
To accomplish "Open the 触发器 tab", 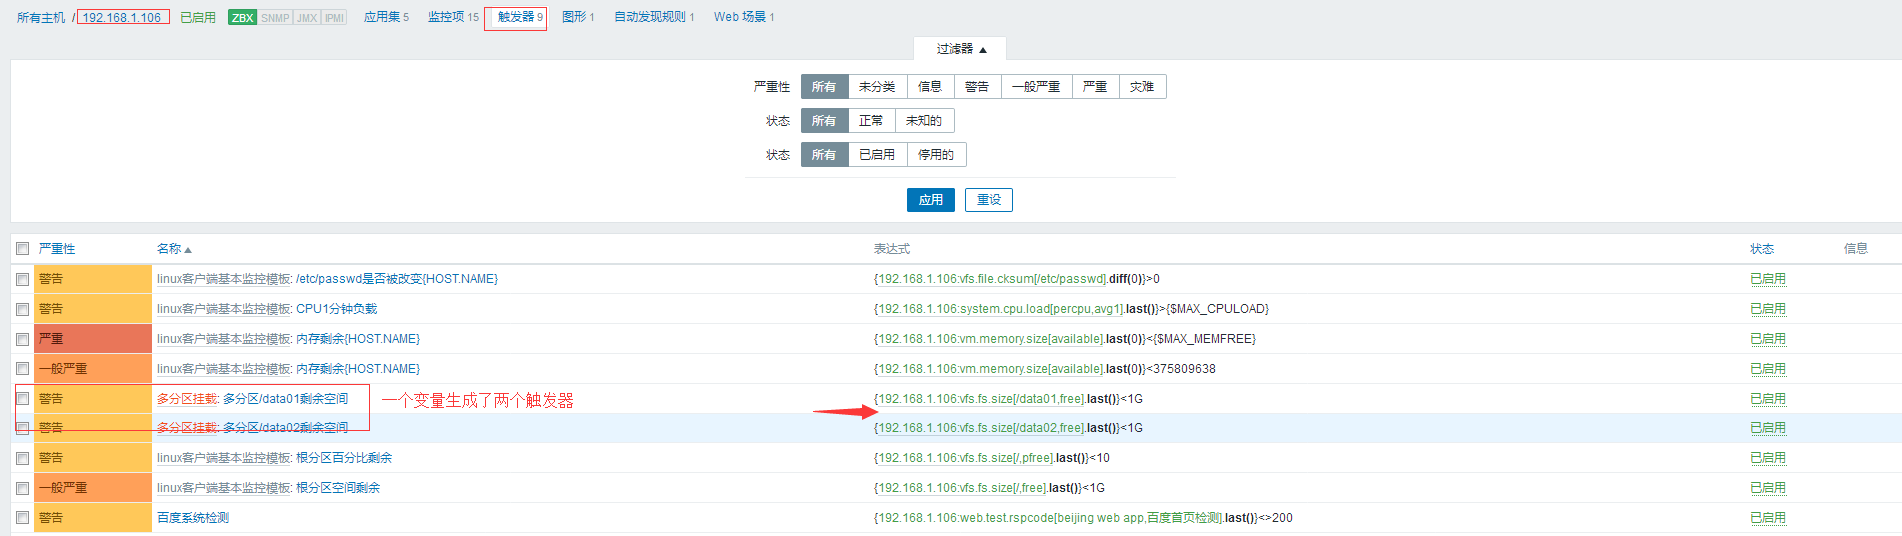I will pyautogui.click(x=516, y=17).
